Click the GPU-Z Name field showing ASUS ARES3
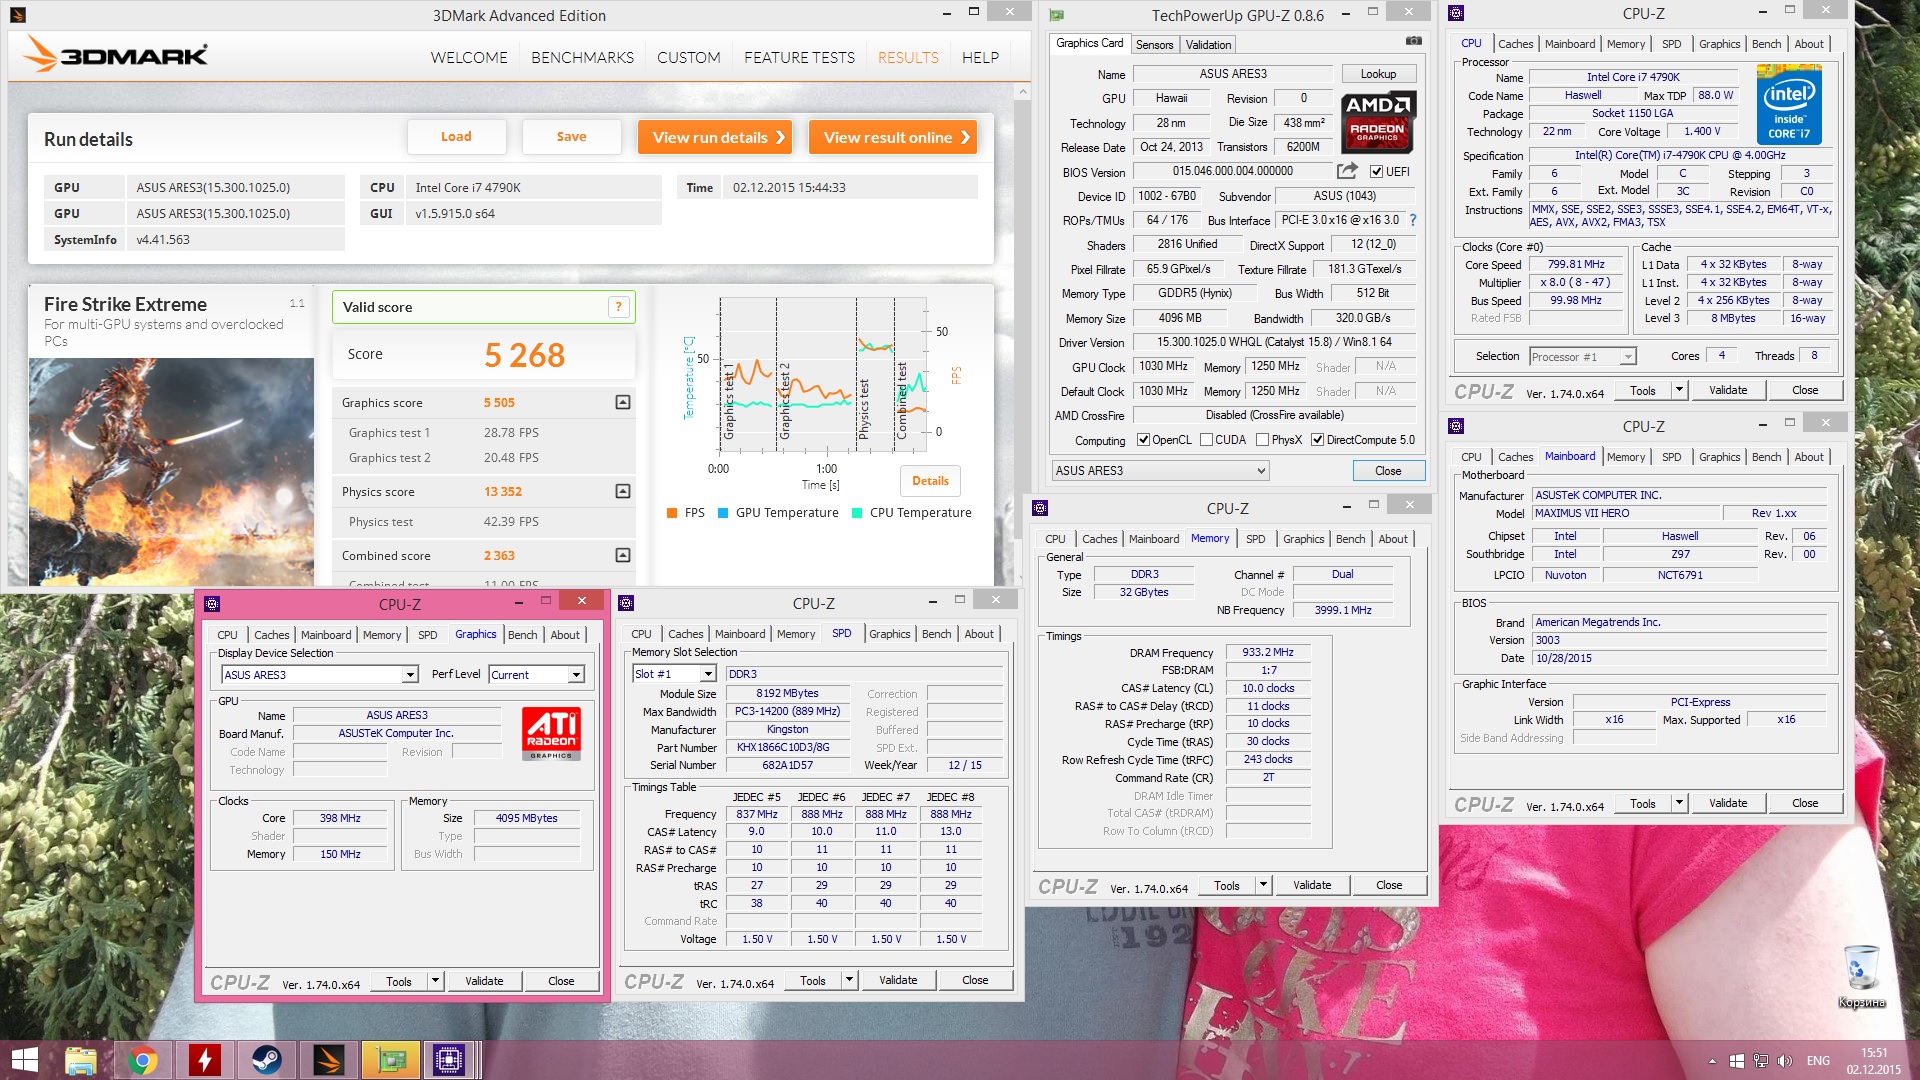Viewport: 1920px width, 1080px height. [x=1232, y=74]
